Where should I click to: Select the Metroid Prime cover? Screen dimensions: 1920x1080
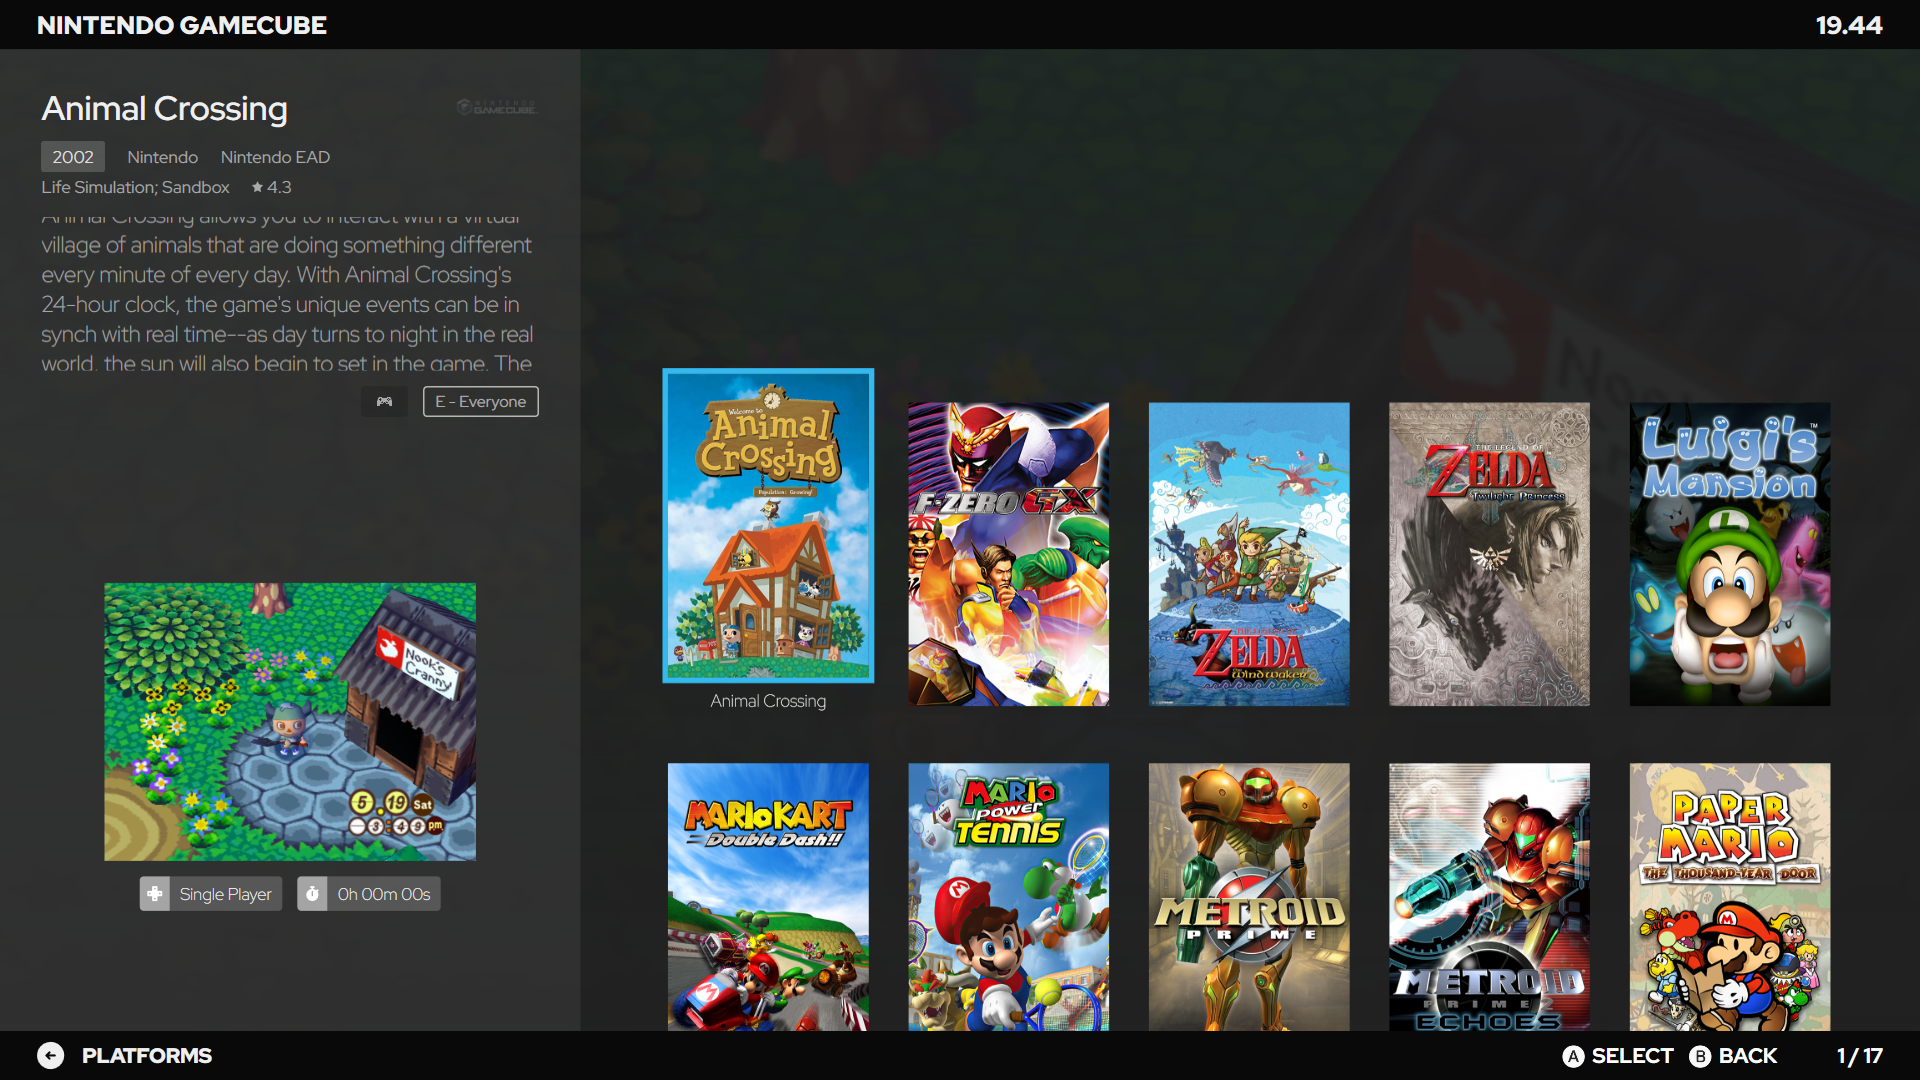[x=1249, y=897]
